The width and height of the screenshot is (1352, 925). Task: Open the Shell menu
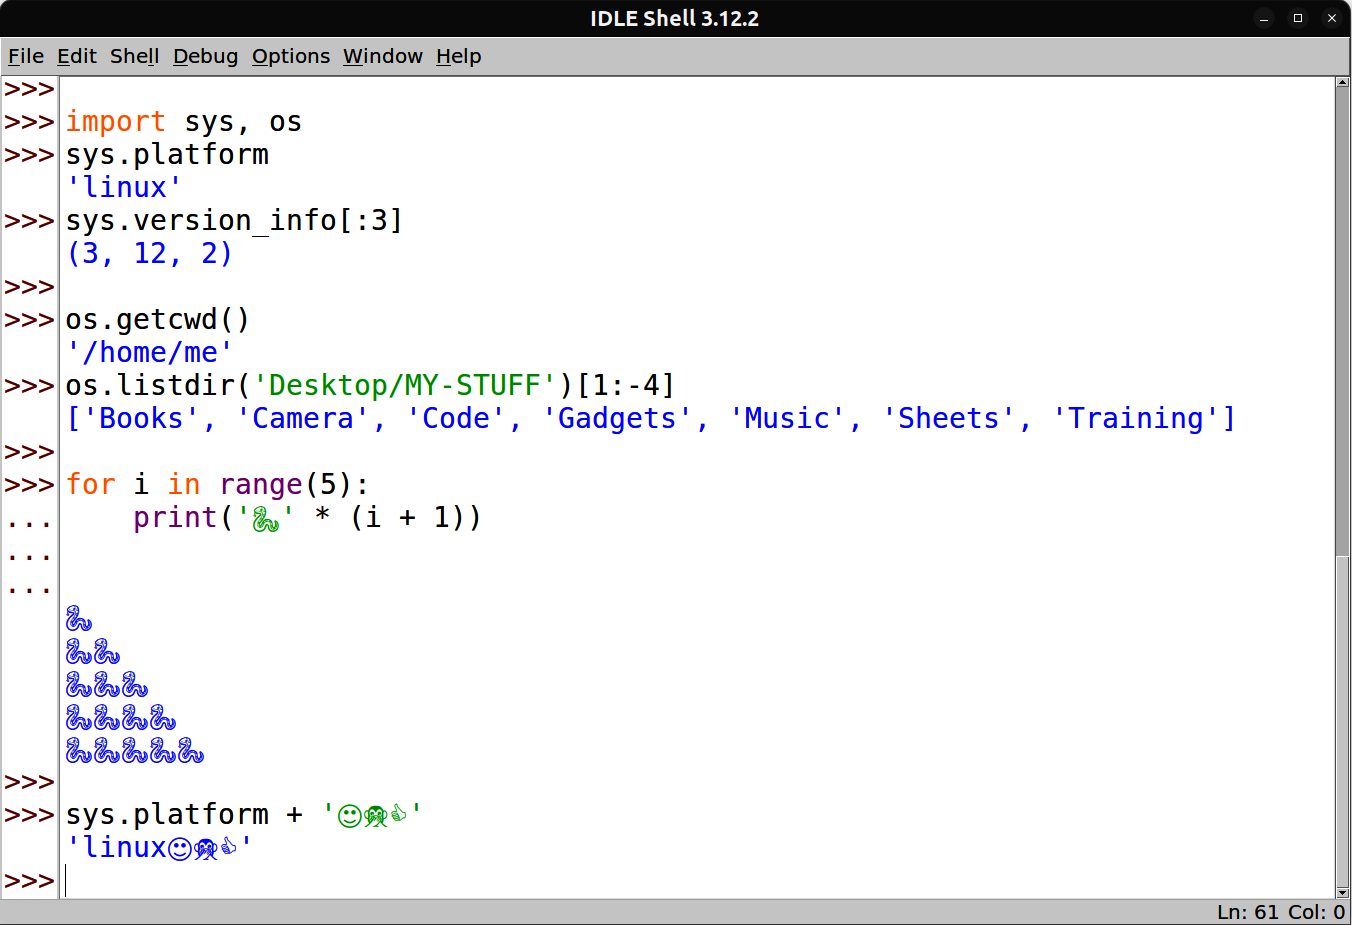[134, 56]
